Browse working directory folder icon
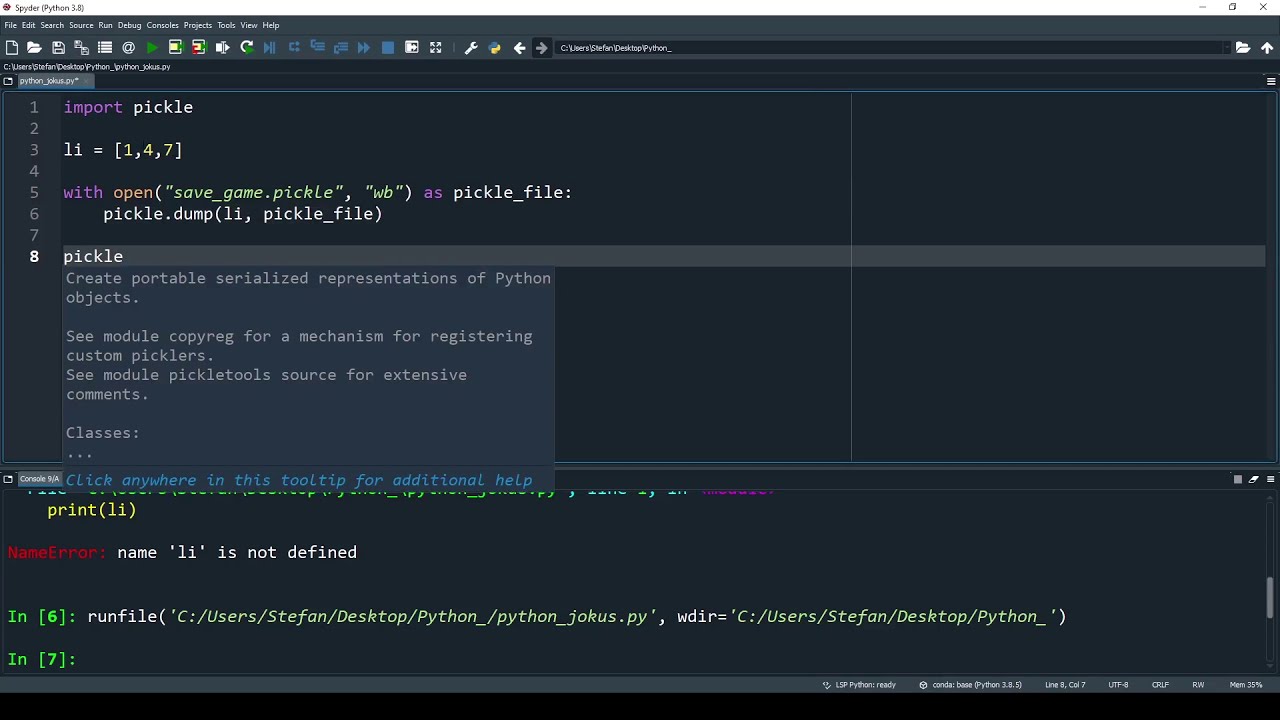Screen dimensions: 1280x720 pyautogui.click(x=1243, y=47)
